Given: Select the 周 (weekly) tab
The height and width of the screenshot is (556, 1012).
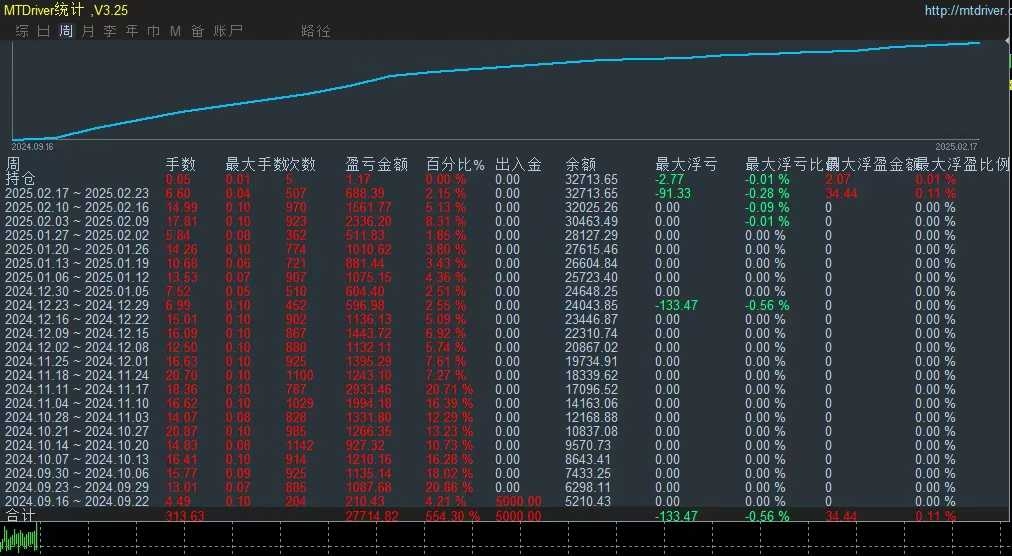Looking at the screenshot, I should click(66, 31).
